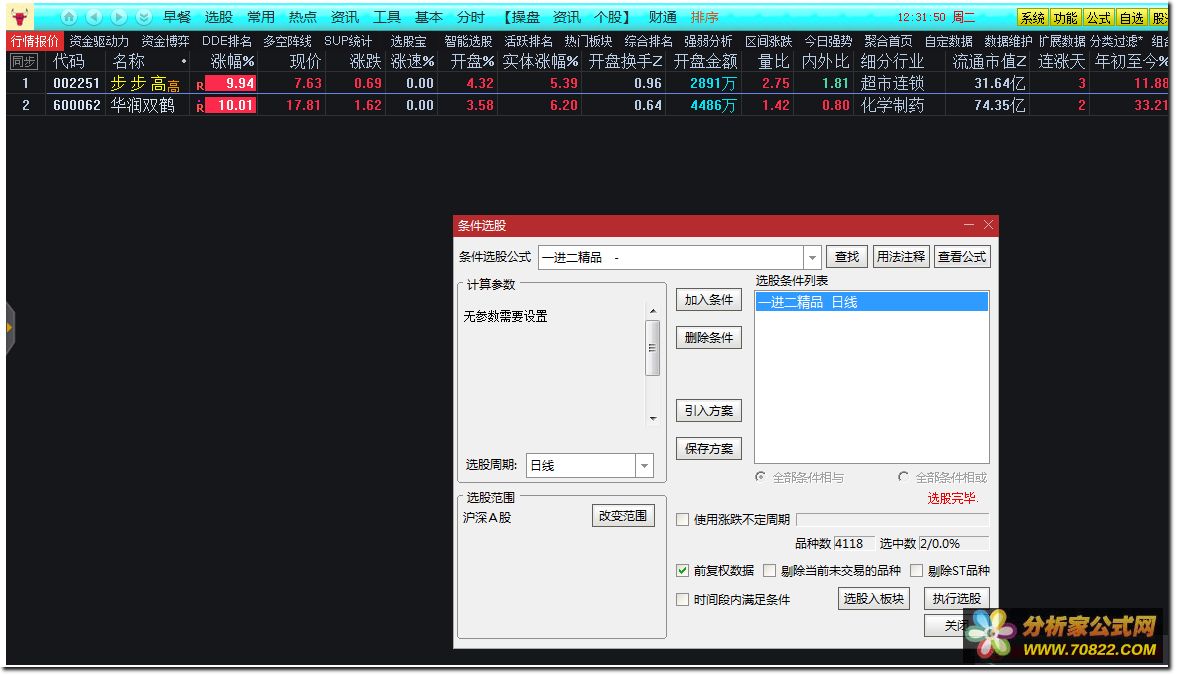The image size is (1177, 675).
Task: Click the 自选 yellow button
Action: 1131,18
